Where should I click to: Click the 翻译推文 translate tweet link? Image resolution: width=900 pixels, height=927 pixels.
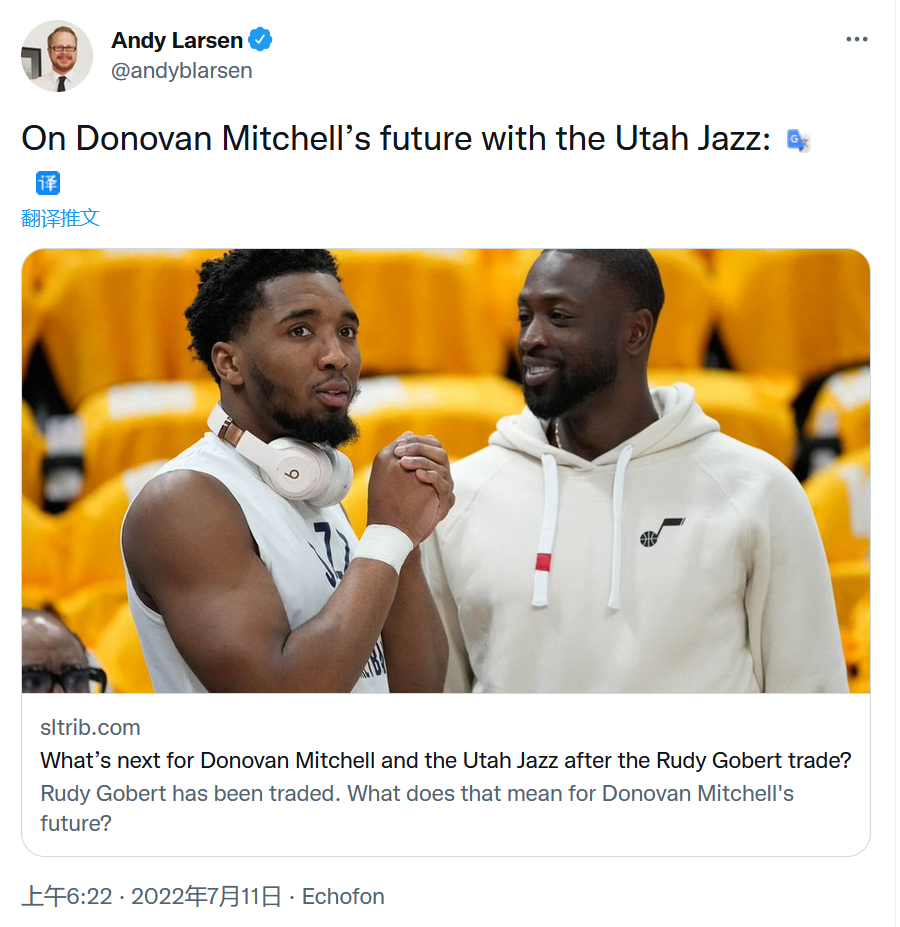tap(60, 218)
